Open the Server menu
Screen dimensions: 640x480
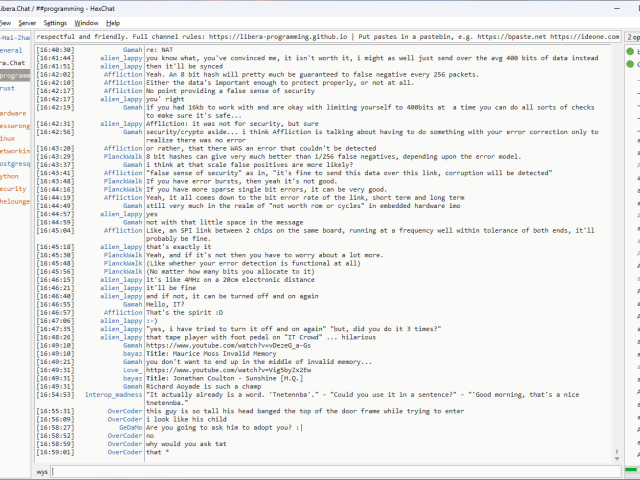click(x=27, y=22)
